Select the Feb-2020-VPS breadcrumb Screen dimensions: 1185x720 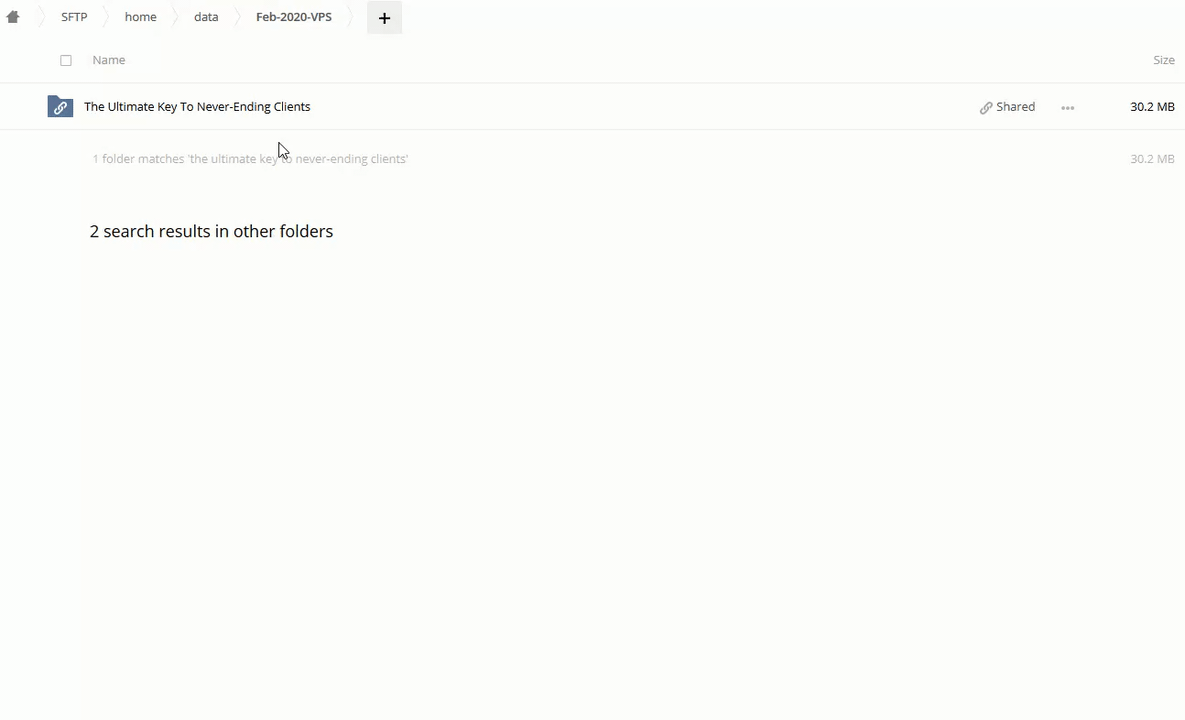(293, 17)
